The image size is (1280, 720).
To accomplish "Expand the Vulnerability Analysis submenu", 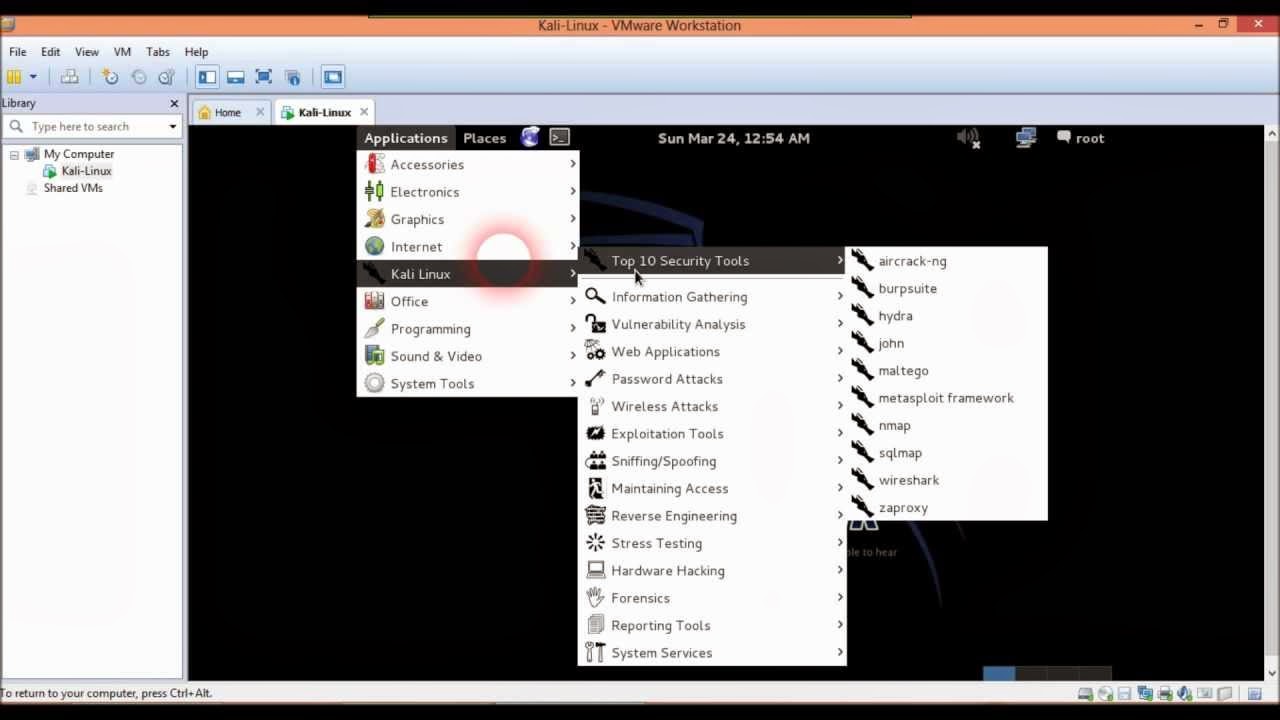I will coord(712,324).
